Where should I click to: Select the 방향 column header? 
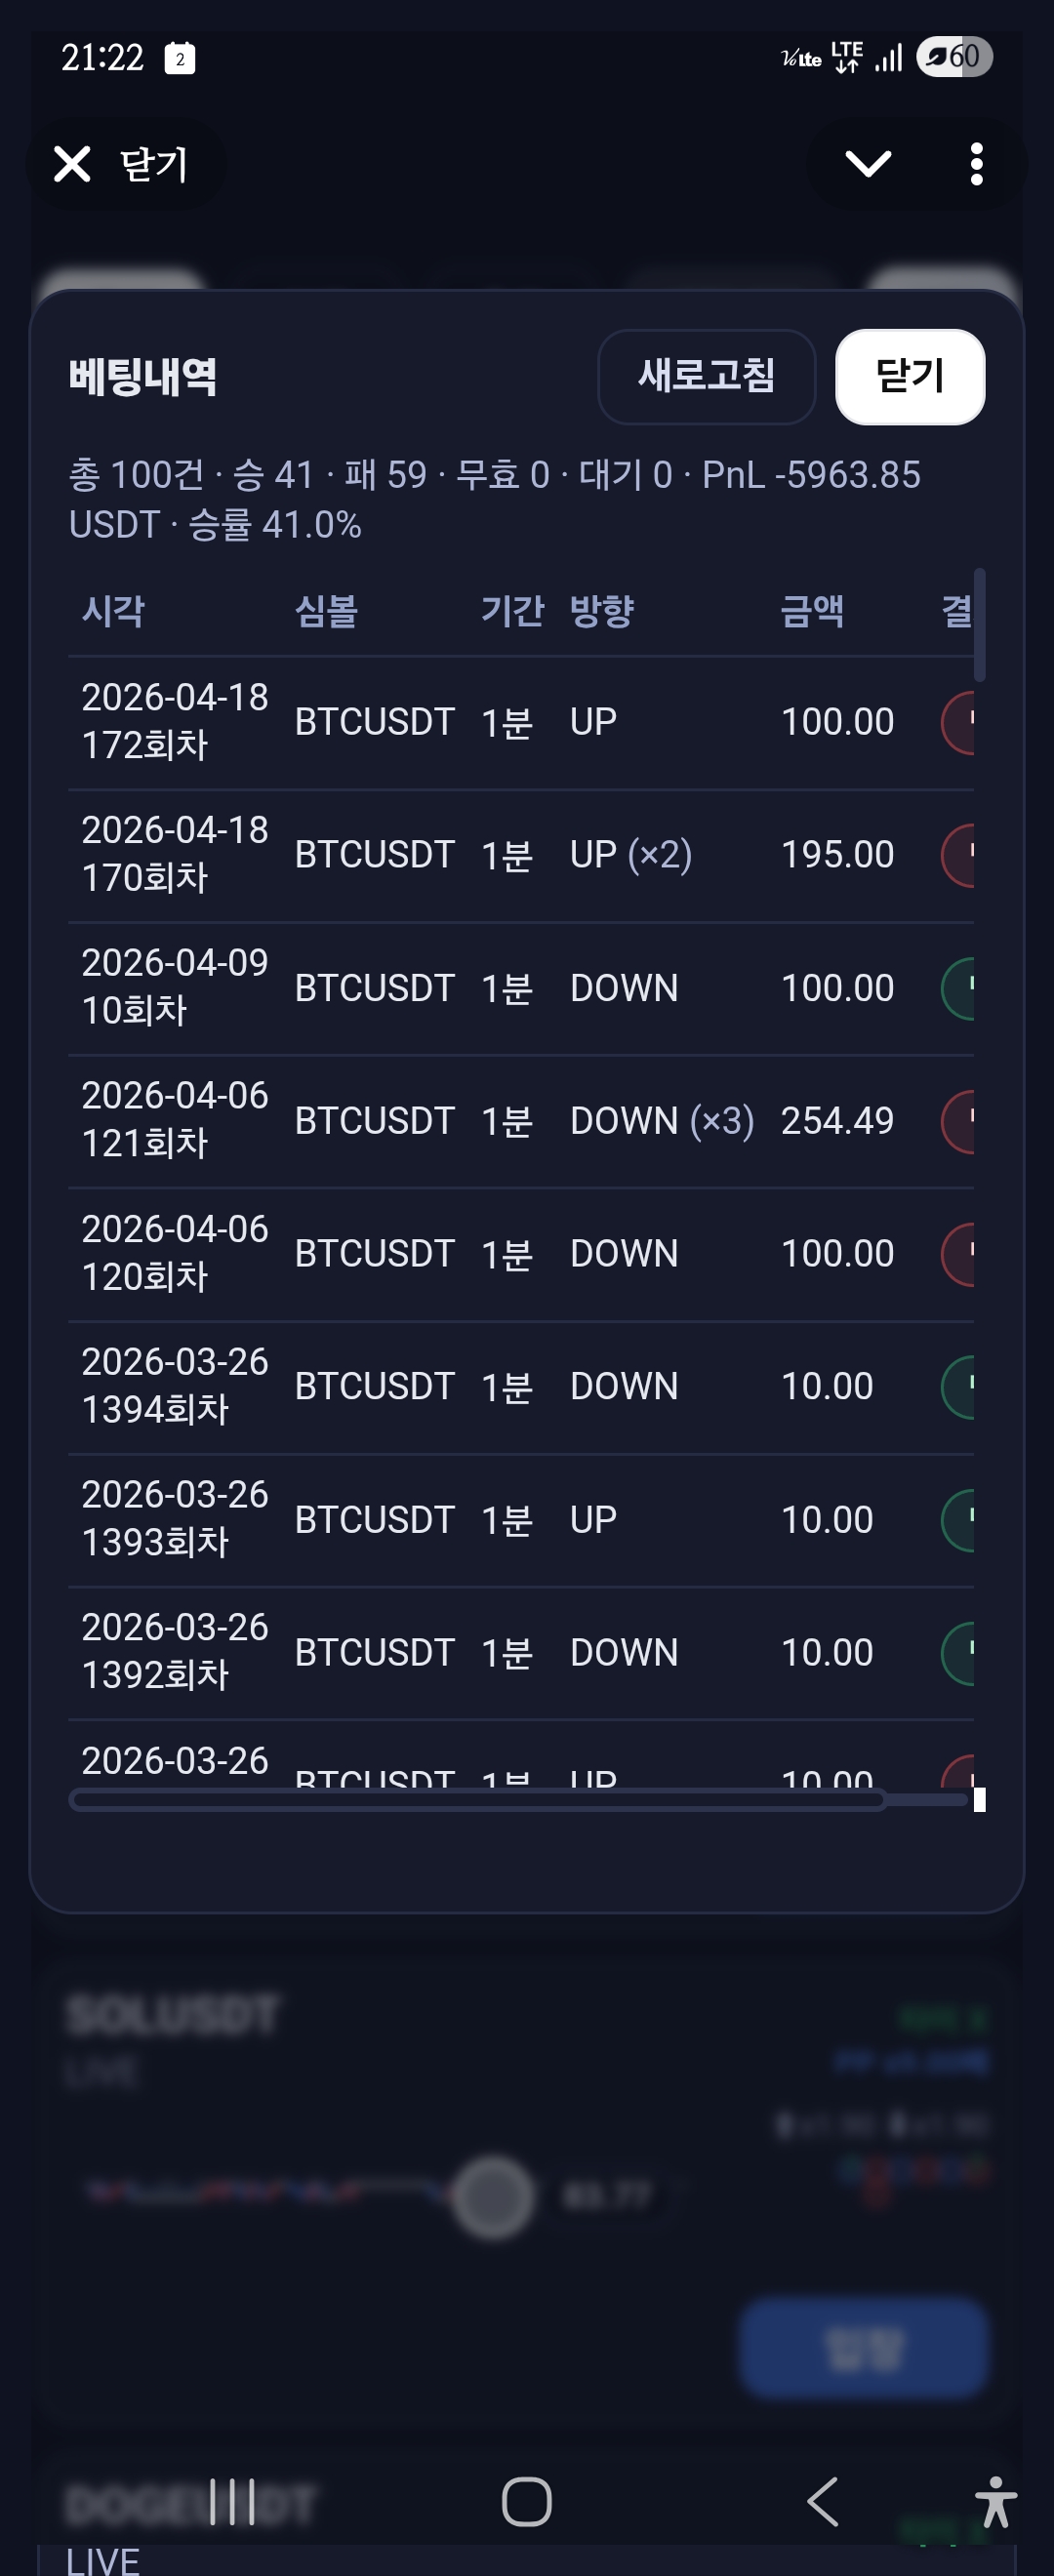pos(602,610)
